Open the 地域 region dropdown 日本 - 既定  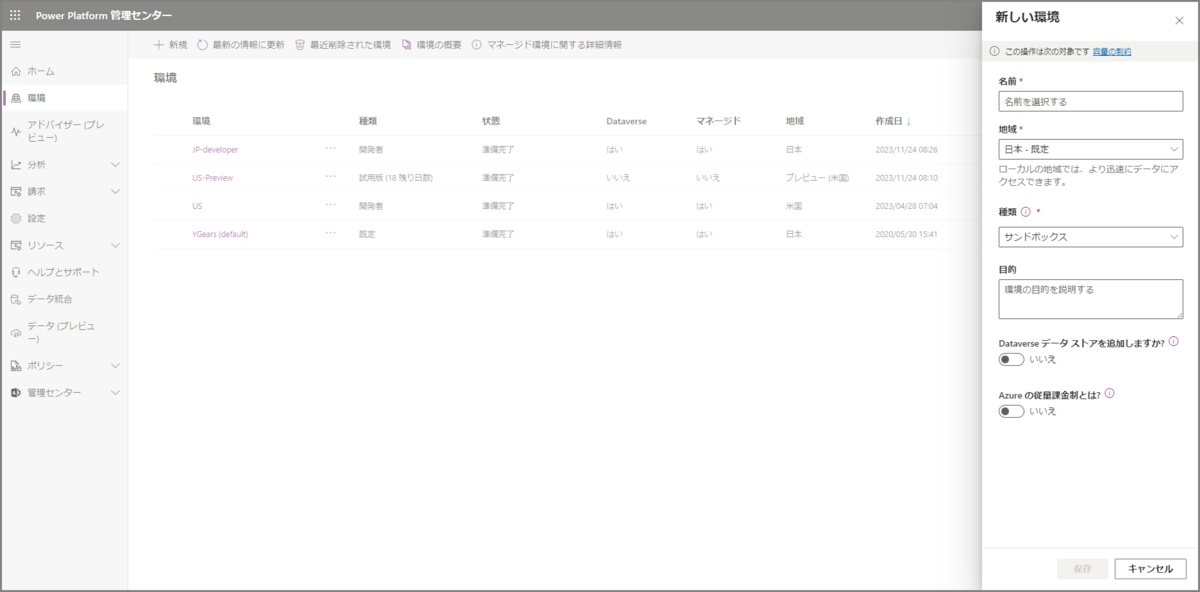click(1090, 149)
